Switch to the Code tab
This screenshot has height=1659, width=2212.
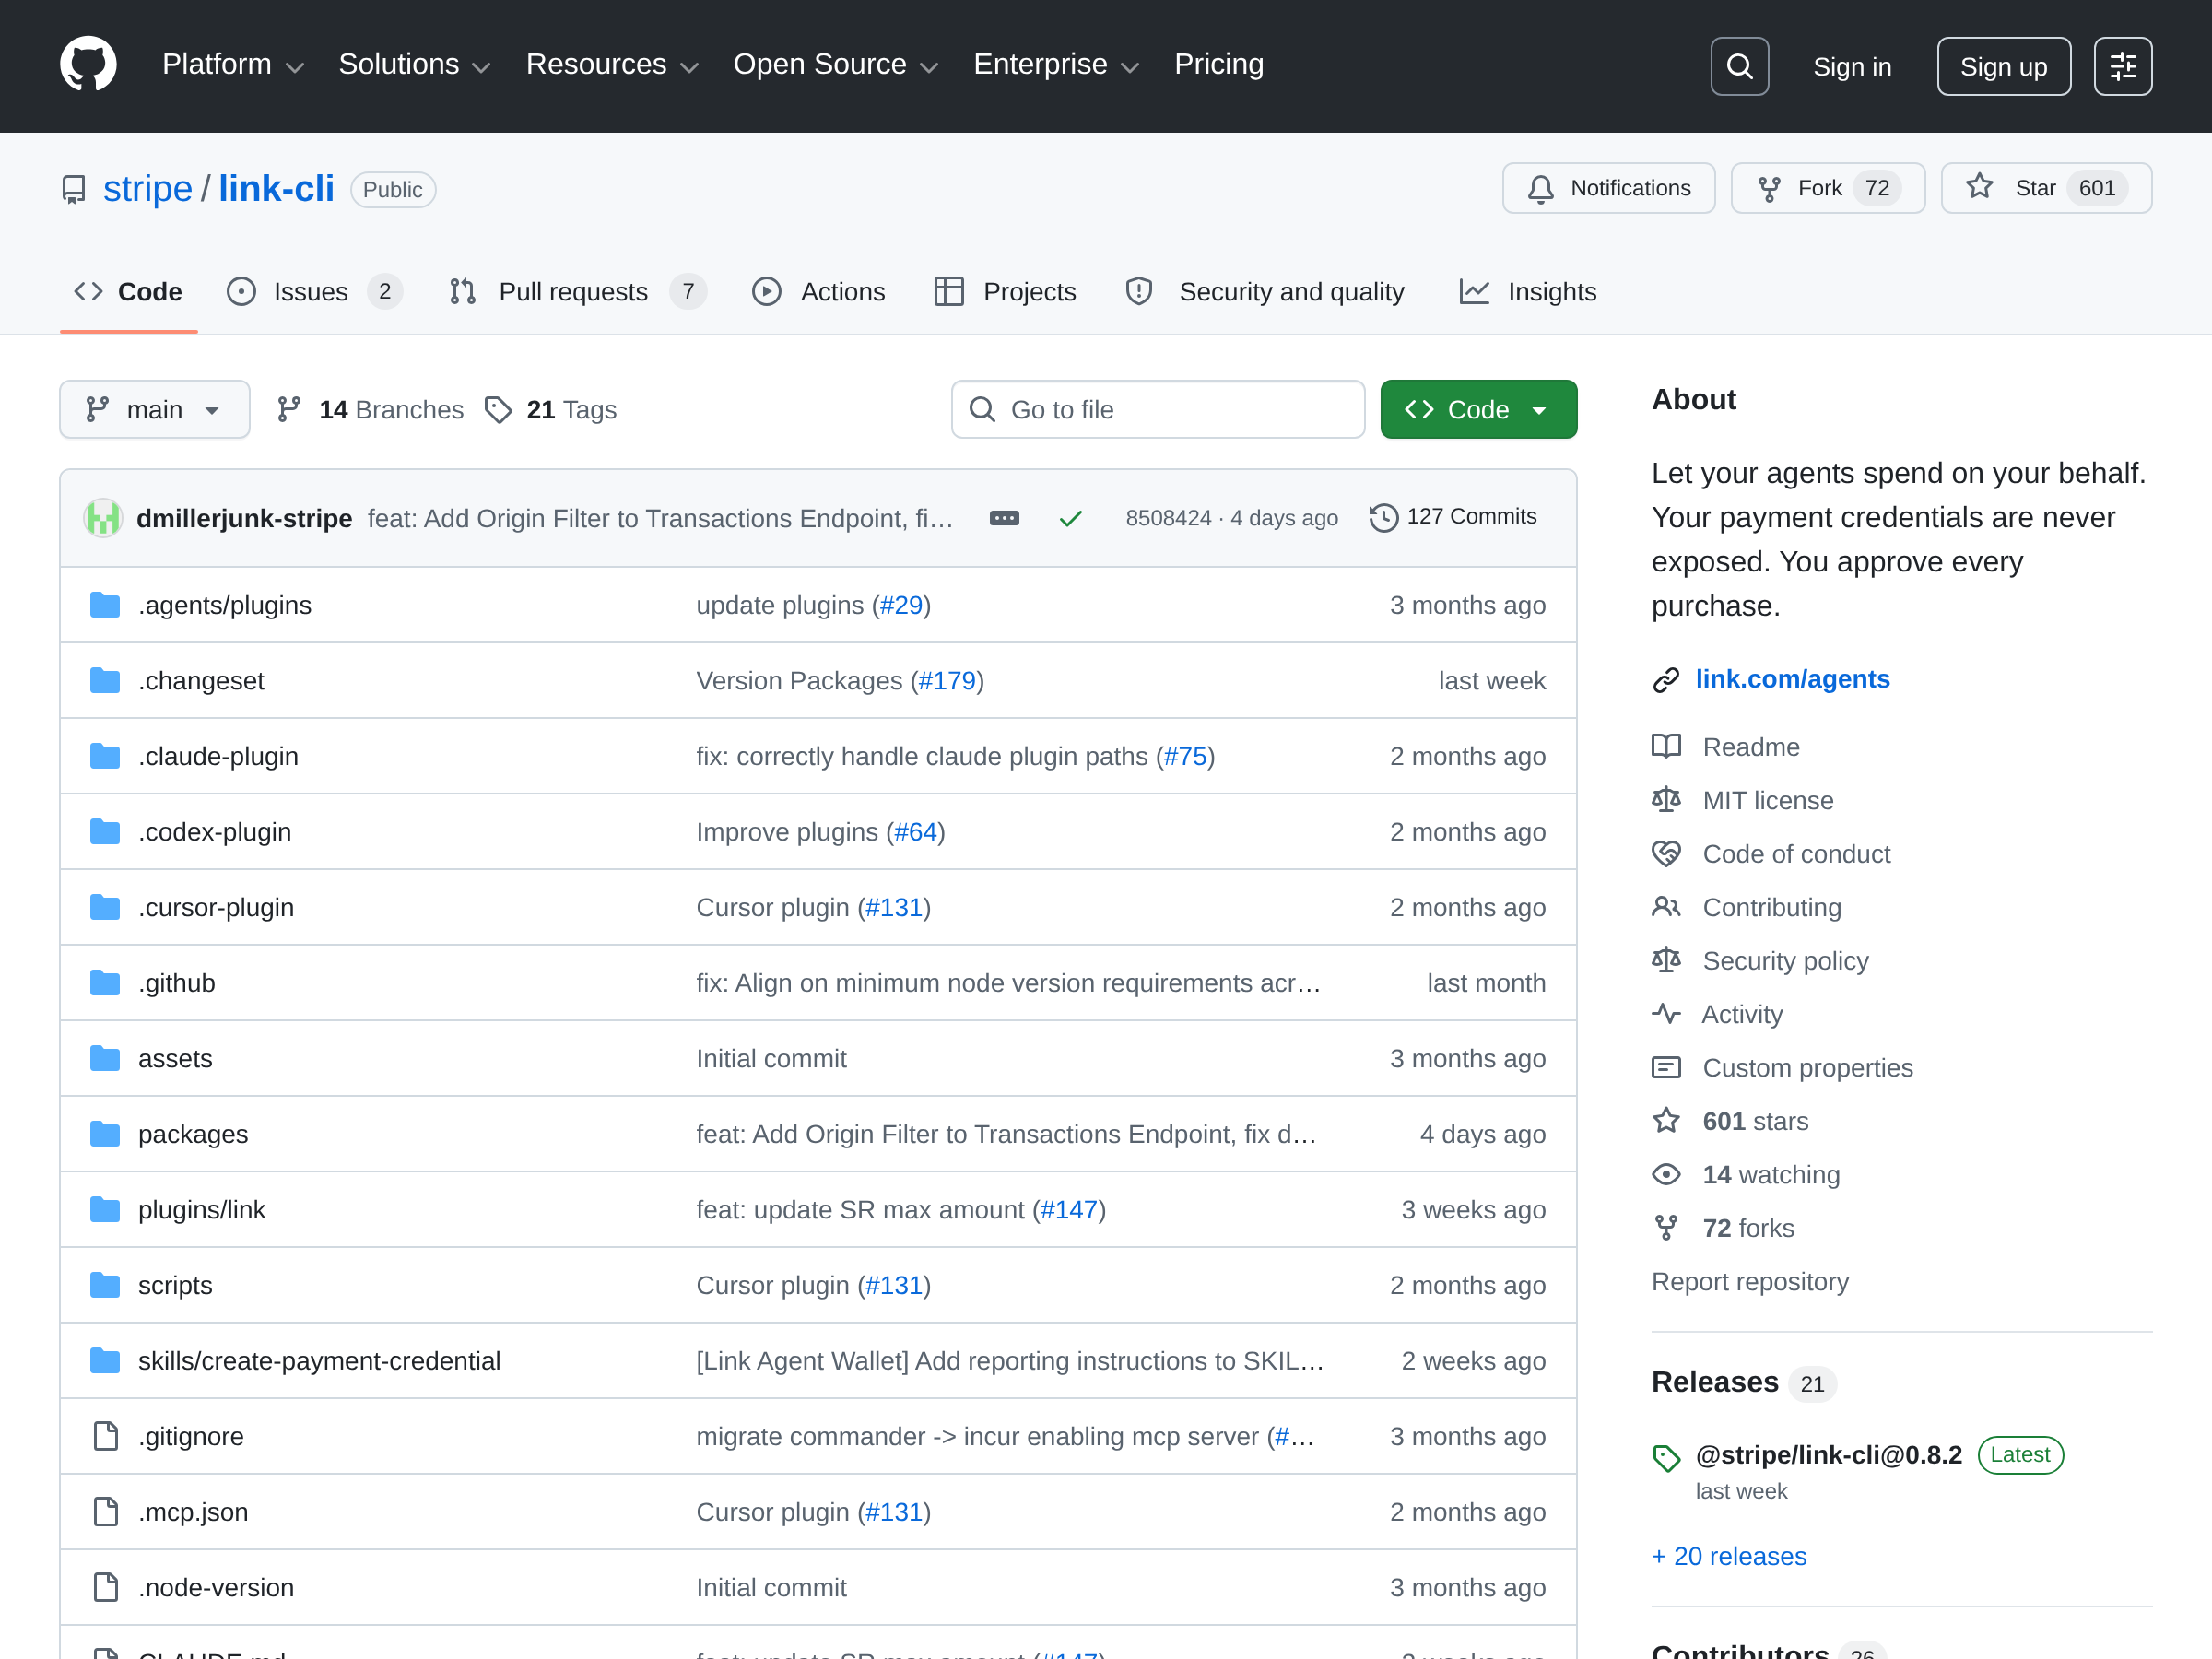[x=128, y=292]
